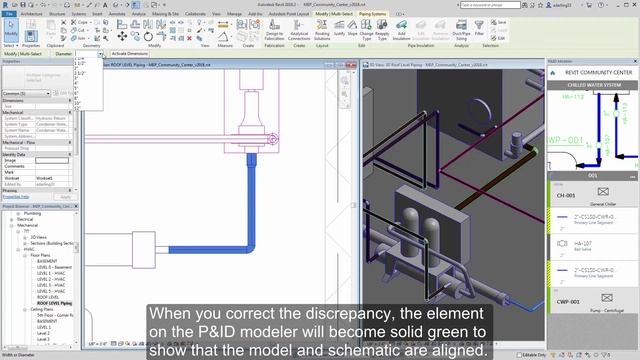The width and height of the screenshot is (640, 360).
Task: Toggle the Editable Only checkbox
Action: tap(519, 355)
